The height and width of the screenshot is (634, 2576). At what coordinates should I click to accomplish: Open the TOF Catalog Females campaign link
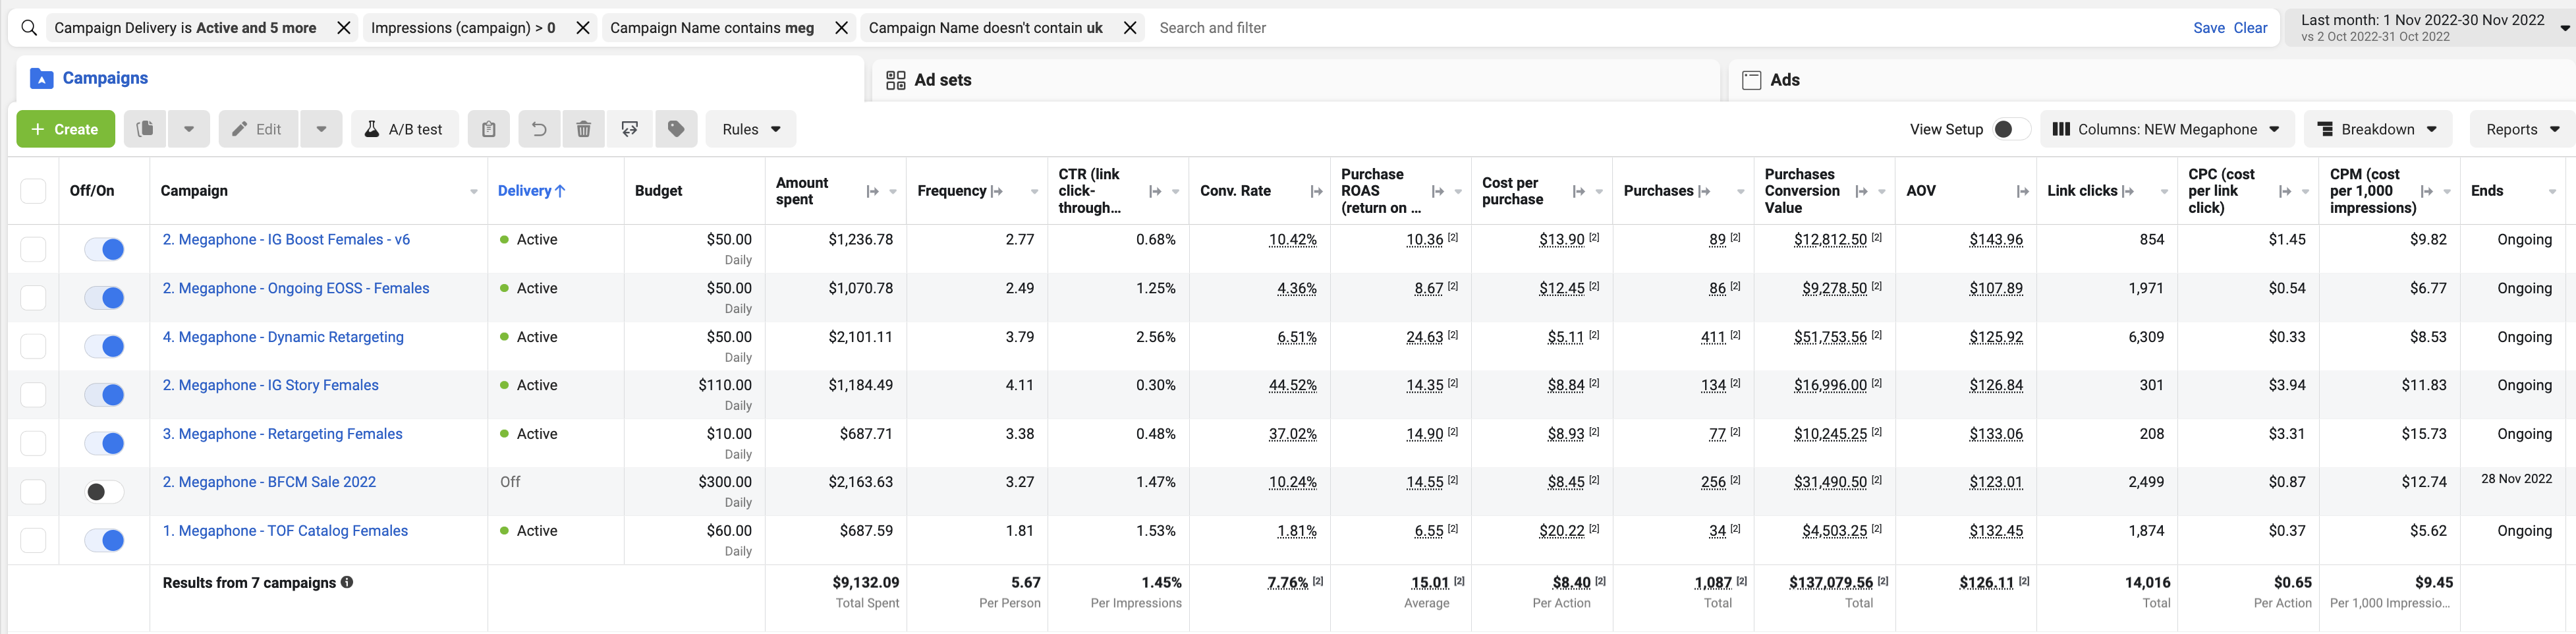[285, 531]
